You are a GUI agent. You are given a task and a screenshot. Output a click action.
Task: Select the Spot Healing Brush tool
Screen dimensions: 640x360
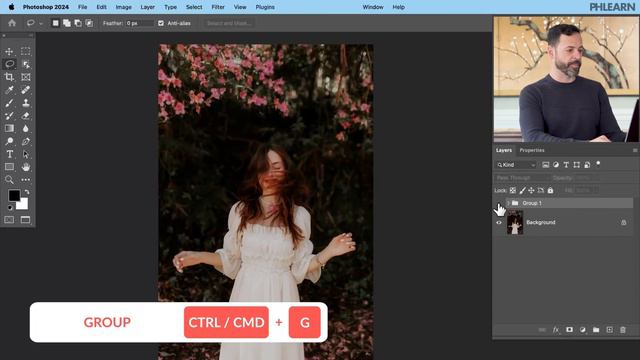[x=25, y=90]
